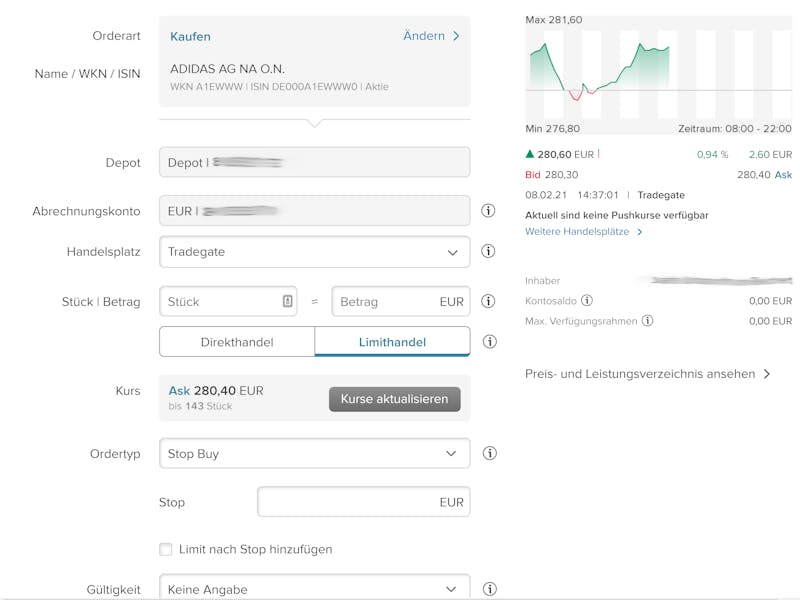The height and width of the screenshot is (600, 800).
Task: Enable Limit nach Stop hinzufügen checkbox
Action: coord(165,549)
